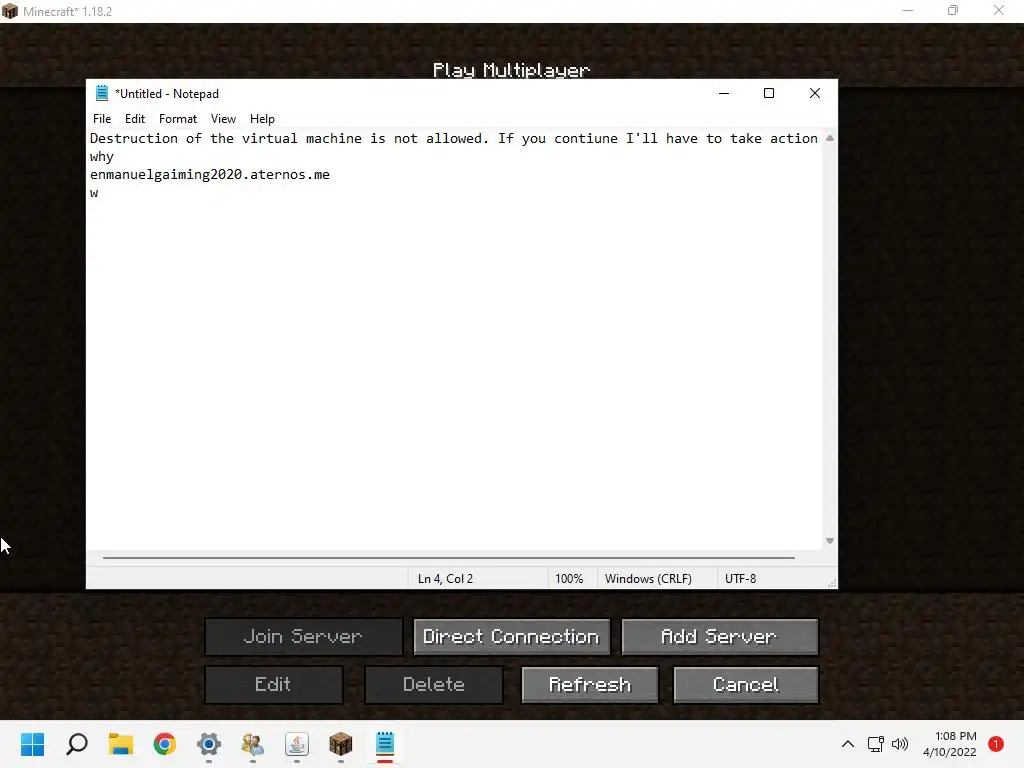1024x768 pixels.
Task: Place cursor in 'enmanuelgaiming2020.aternos.me' line
Action: (210, 174)
